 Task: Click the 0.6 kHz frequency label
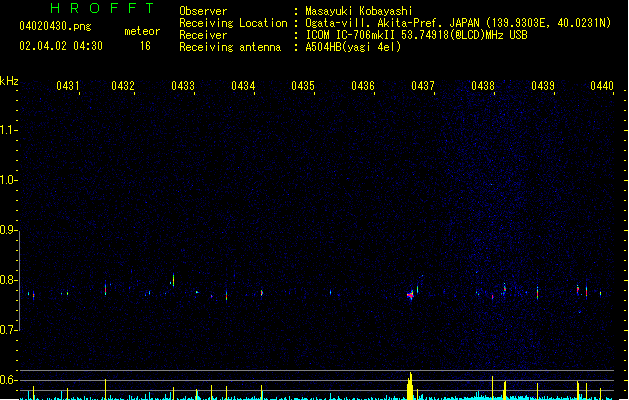pos(8,380)
